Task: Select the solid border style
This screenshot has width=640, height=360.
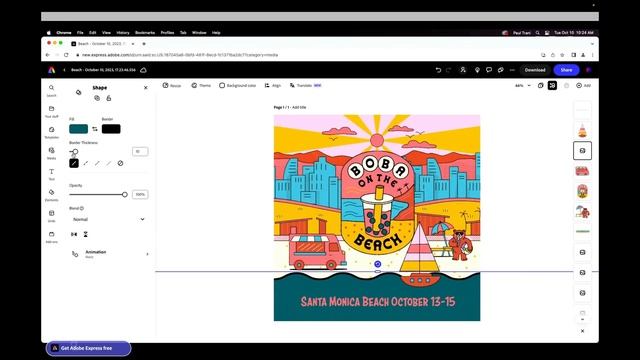Action: point(74,163)
